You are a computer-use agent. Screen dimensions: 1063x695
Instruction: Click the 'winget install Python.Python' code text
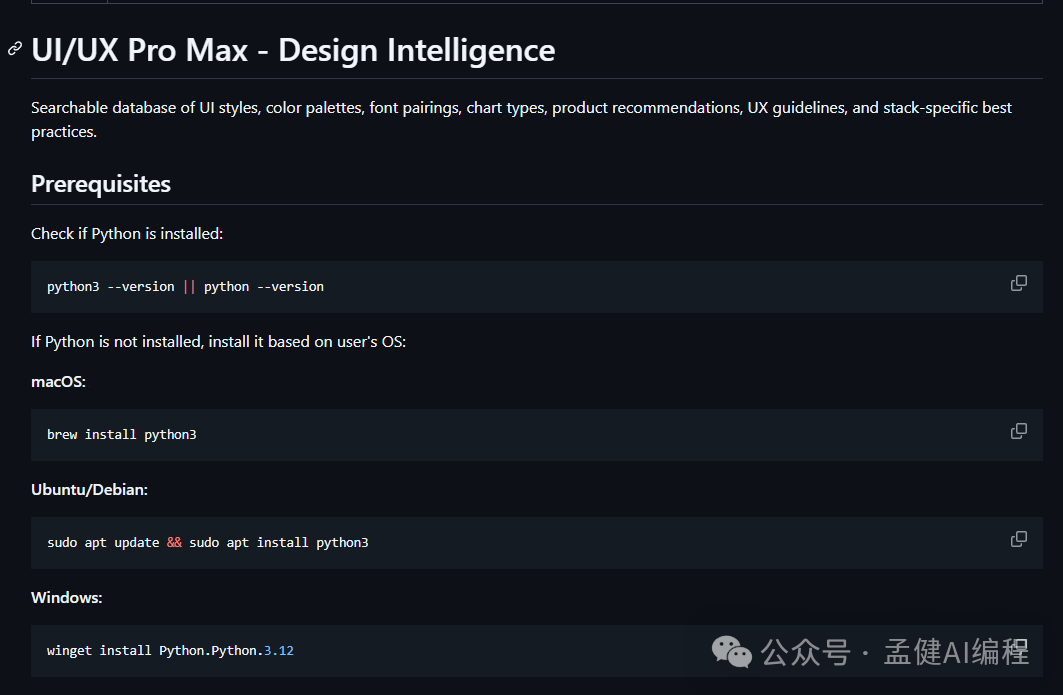150,651
